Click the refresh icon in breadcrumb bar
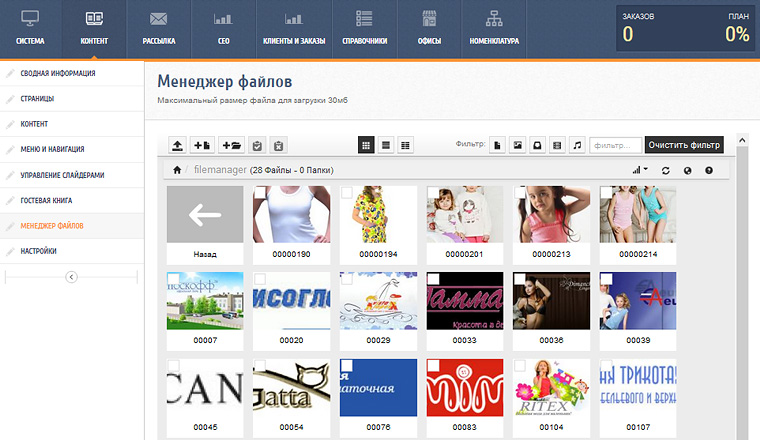Viewport: 760px width, 440px height. click(666, 170)
